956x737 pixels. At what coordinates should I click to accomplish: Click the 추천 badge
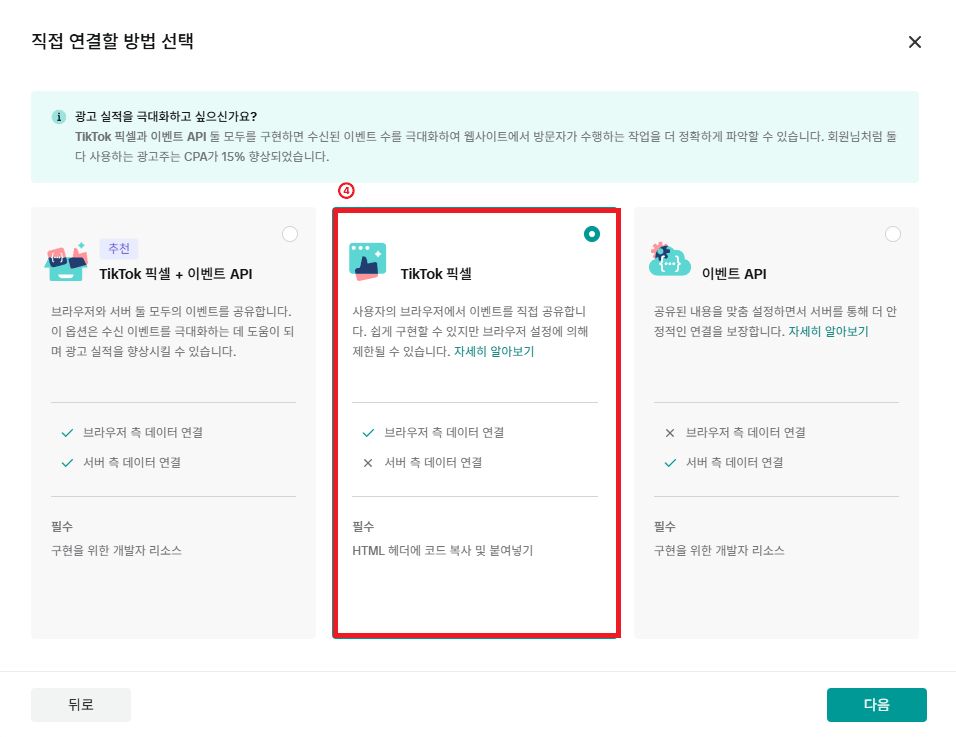click(x=119, y=249)
